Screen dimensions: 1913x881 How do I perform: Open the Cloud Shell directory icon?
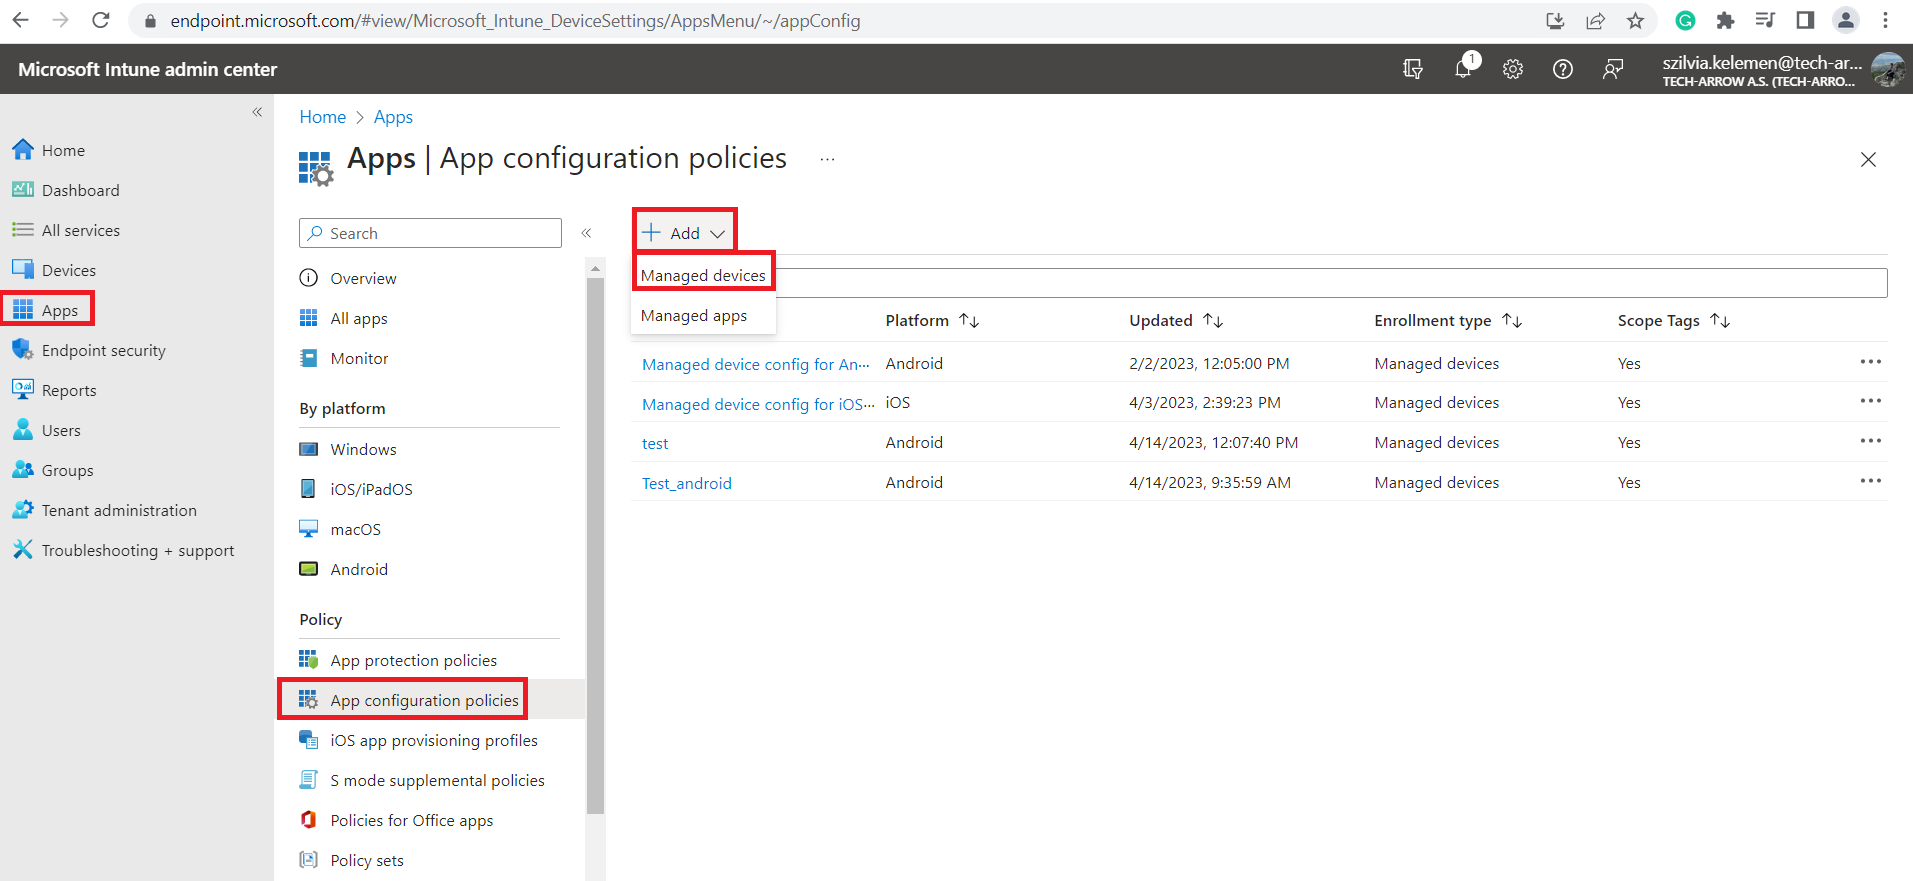point(1412,69)
